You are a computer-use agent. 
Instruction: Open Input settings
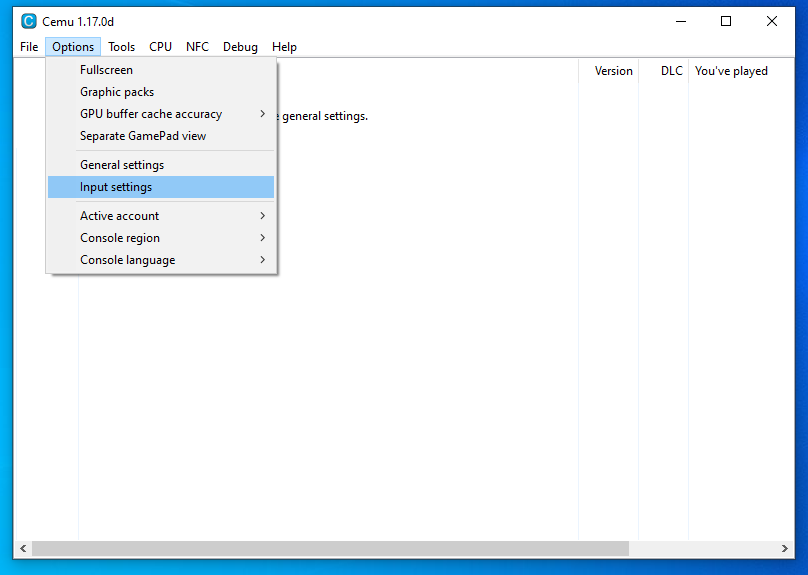click(x=161, y=187)
